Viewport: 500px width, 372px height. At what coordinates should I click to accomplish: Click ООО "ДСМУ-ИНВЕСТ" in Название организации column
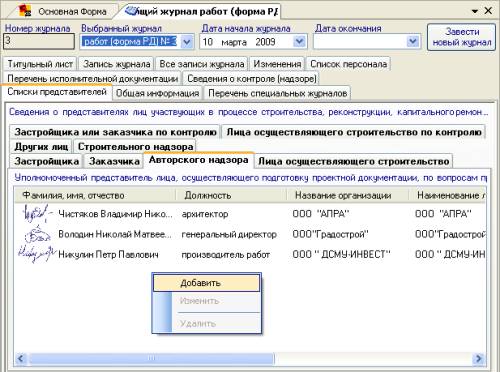[341, 255]
